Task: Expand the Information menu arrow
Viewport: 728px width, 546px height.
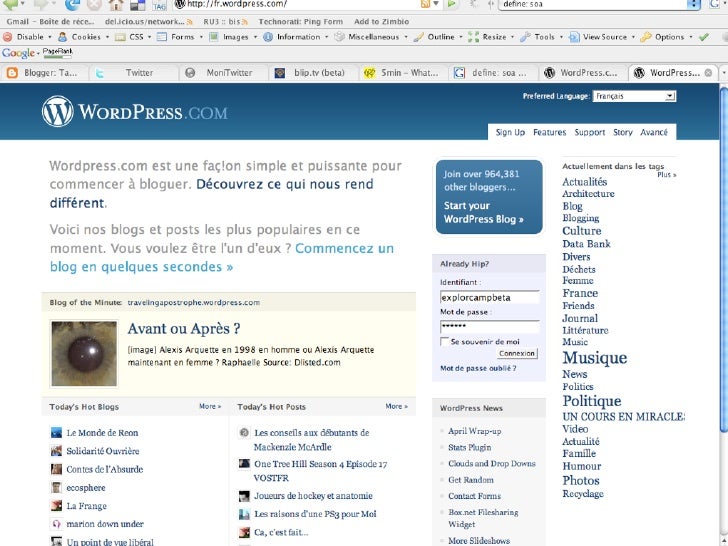Action: tap(326, 37)
